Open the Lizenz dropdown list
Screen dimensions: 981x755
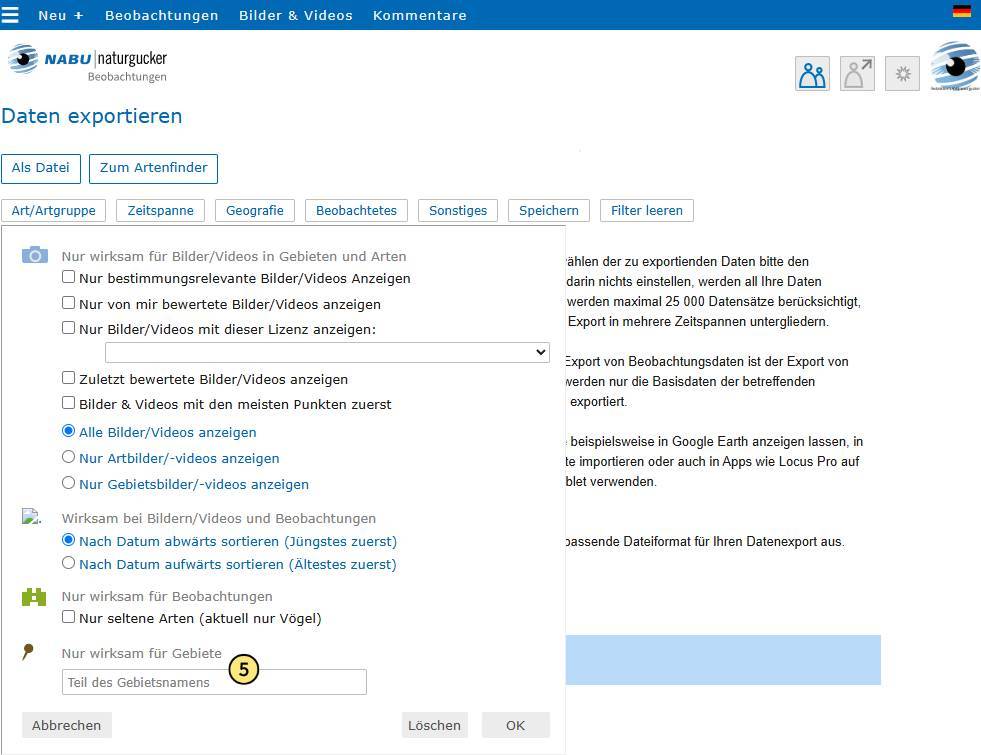(x=327, y=352)
